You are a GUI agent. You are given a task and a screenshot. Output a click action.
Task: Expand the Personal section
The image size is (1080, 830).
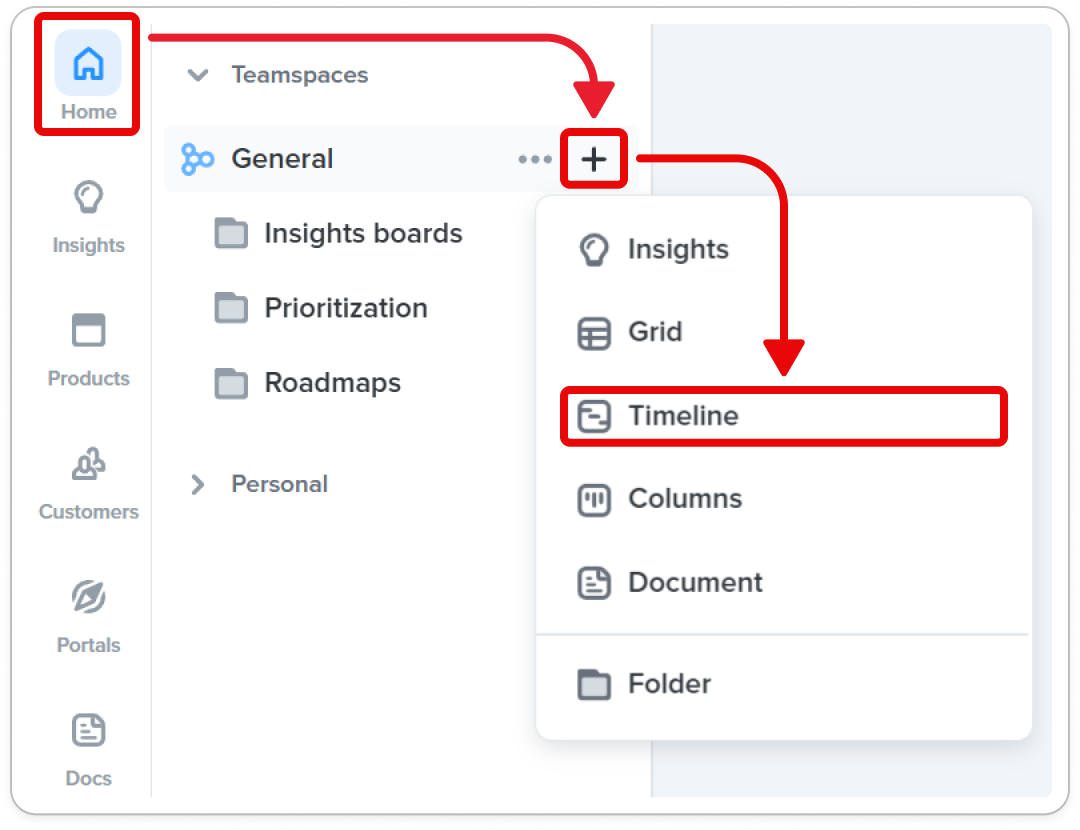click(x=198, y=484)
